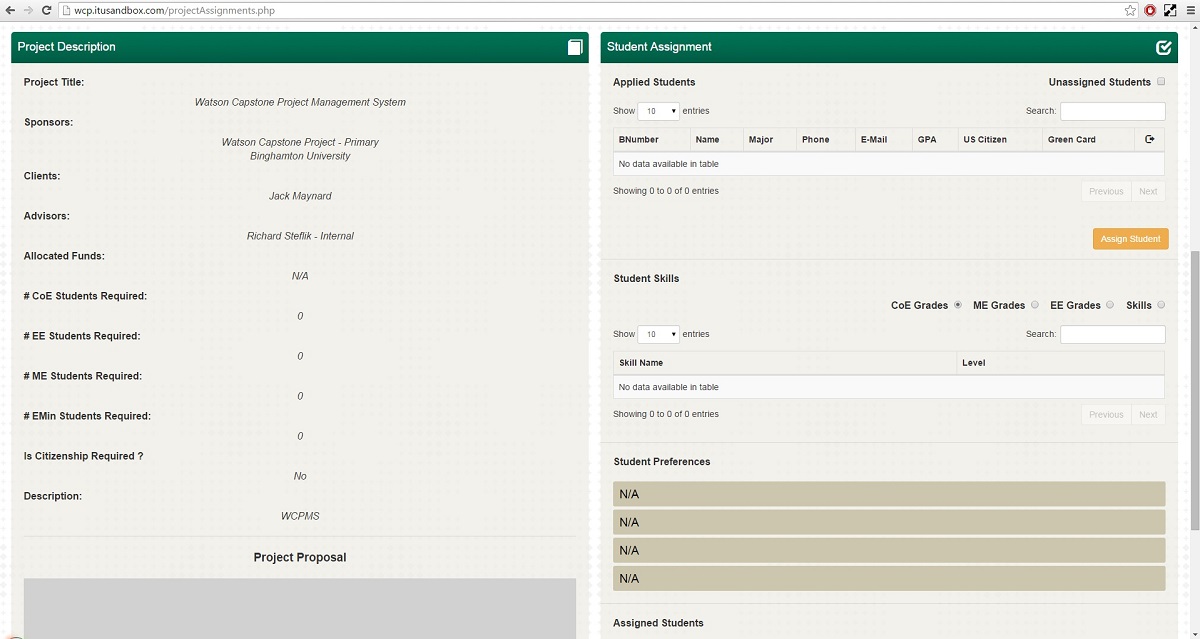Click Next under the Student Skills table
This screenshot has height=639, width=1200.
[1148, 414]
